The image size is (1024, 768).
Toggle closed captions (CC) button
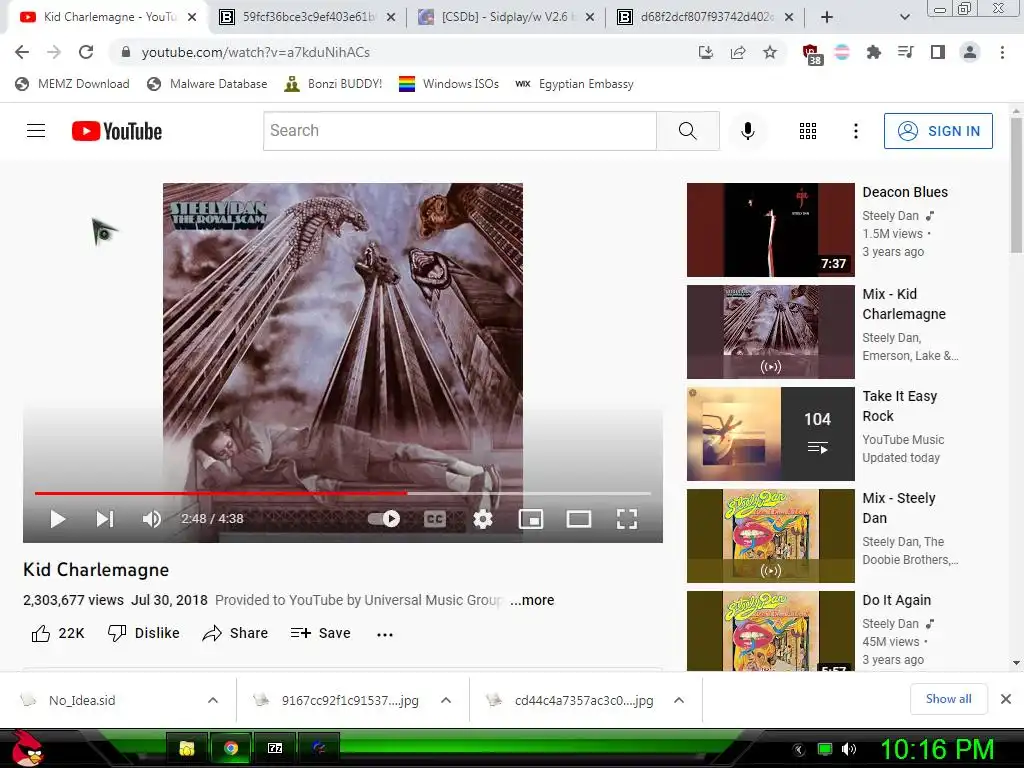coord(434,519)
